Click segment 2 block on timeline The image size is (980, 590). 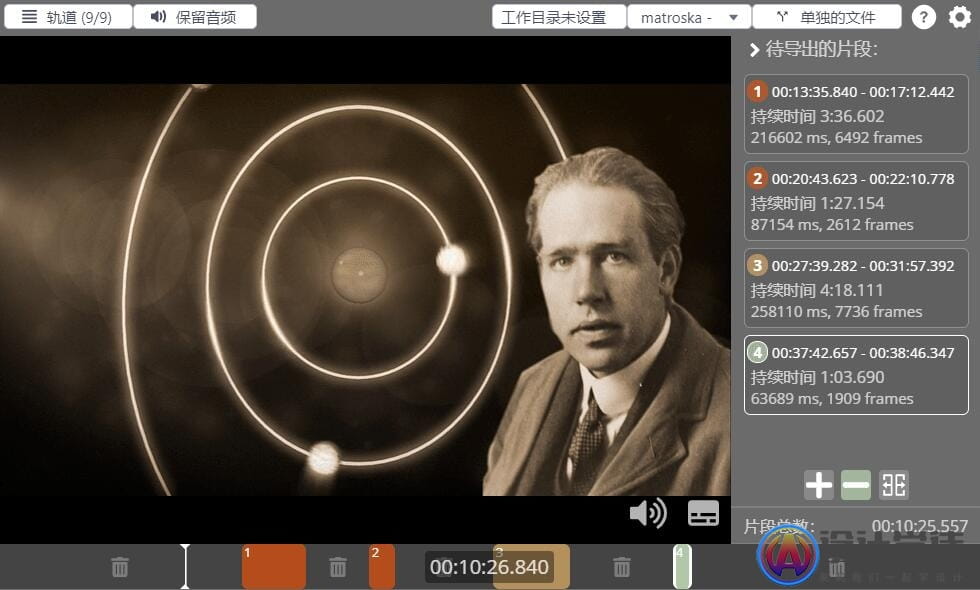(382, 567)
